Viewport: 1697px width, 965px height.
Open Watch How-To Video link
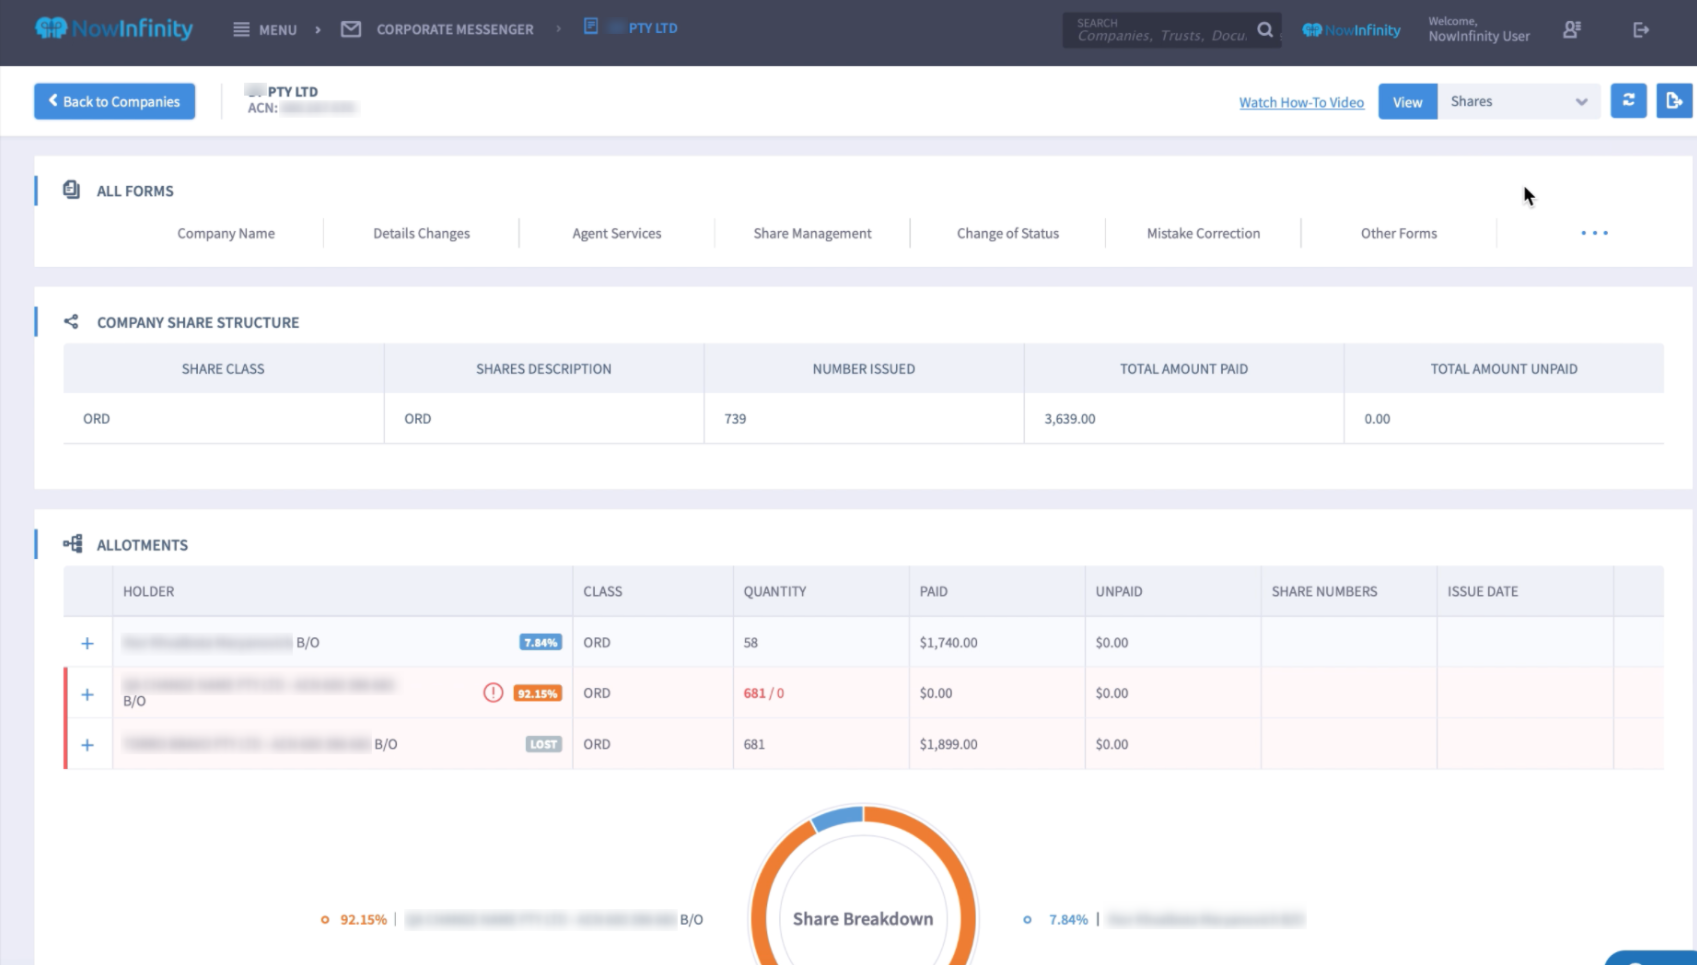pyautogui.click(x=1301, y=102)
